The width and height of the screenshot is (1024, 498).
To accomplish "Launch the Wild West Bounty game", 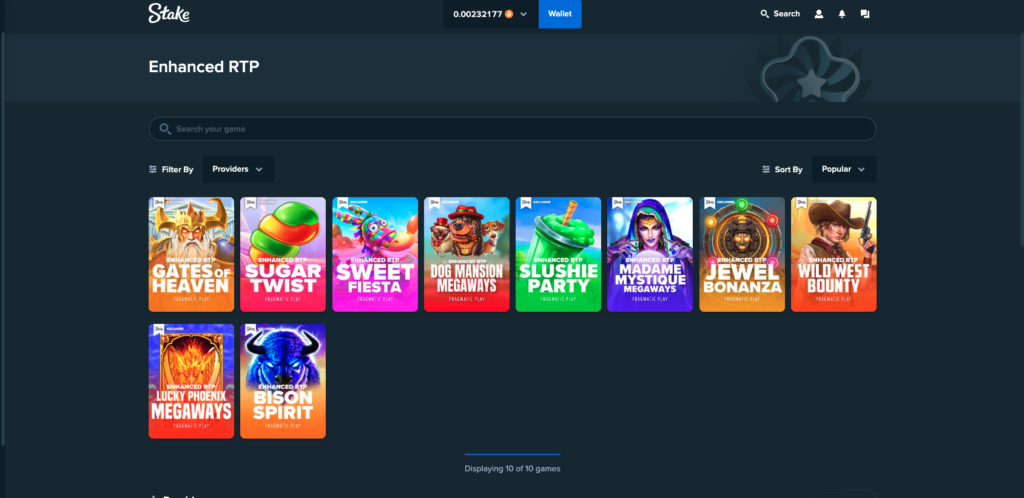I will coord(833,255).
